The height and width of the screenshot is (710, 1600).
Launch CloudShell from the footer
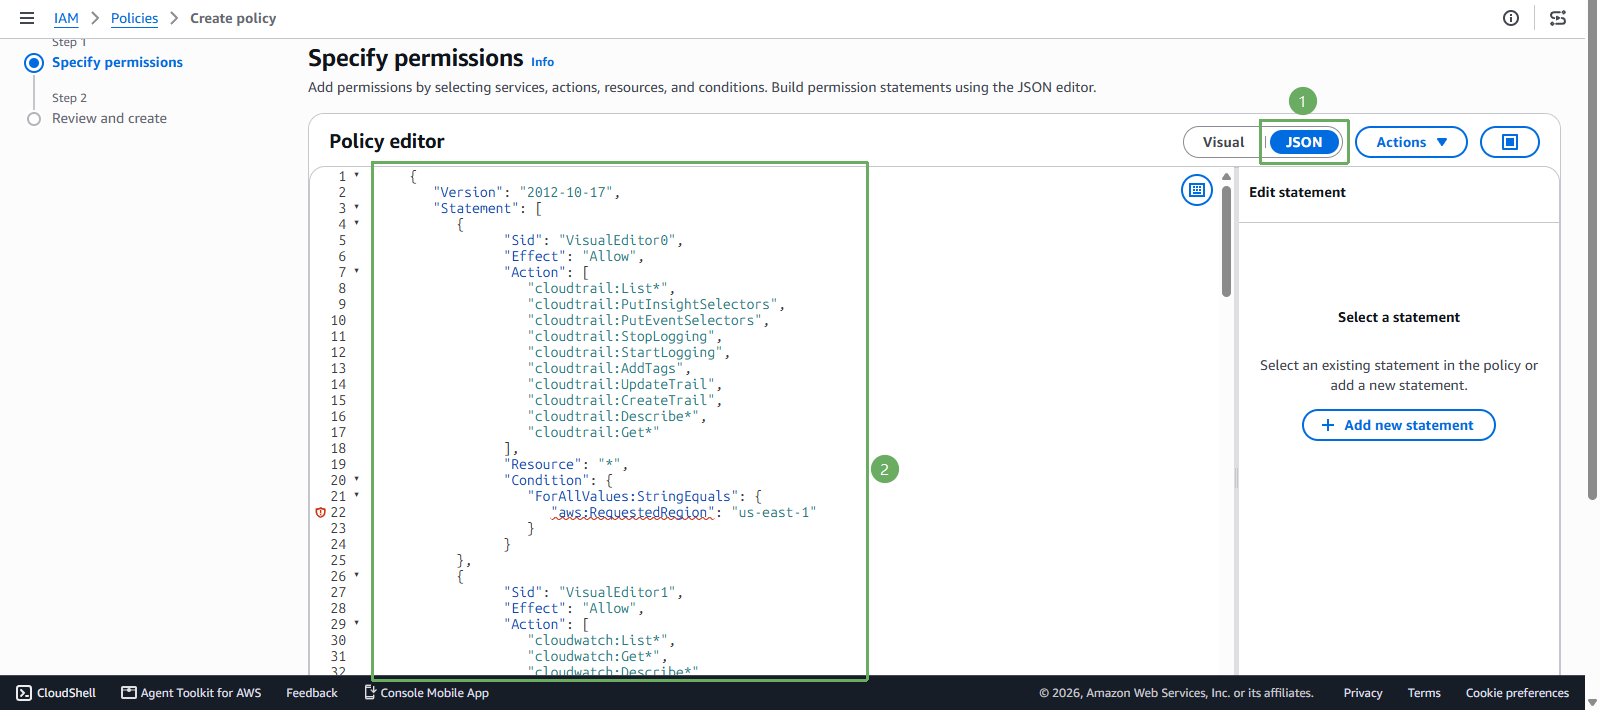pyautogui.click(x=56, y=693)
